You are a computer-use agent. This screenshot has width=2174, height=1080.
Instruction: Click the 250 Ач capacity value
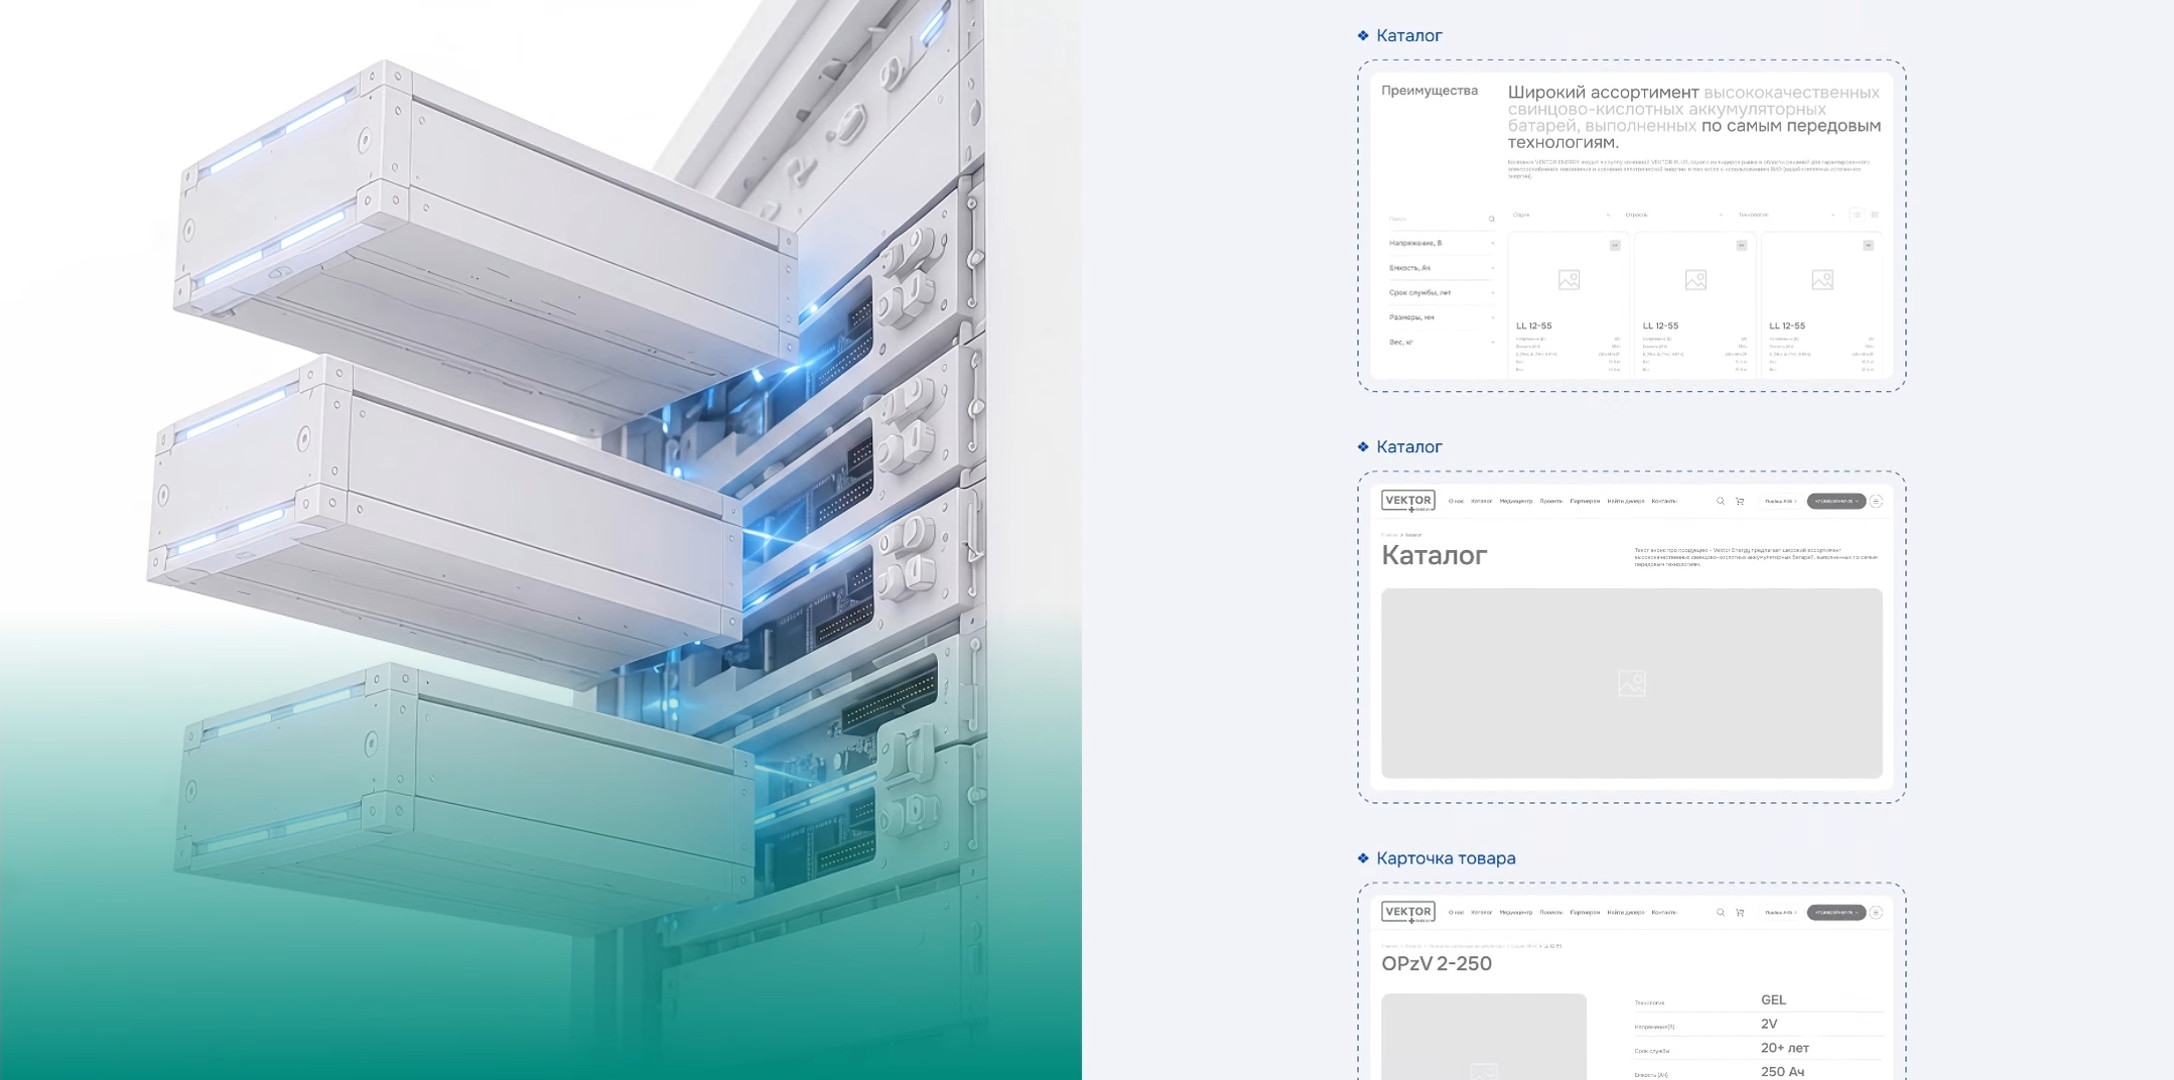pos(1783,1072)
